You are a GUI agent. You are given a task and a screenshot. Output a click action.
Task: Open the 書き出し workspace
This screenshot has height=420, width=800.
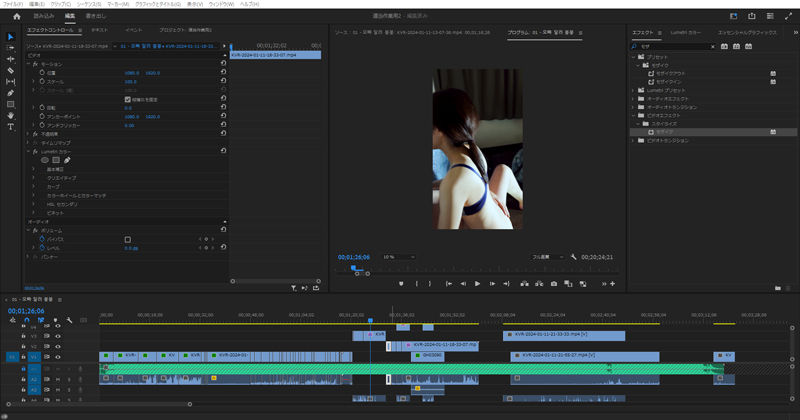coord(96,17)
